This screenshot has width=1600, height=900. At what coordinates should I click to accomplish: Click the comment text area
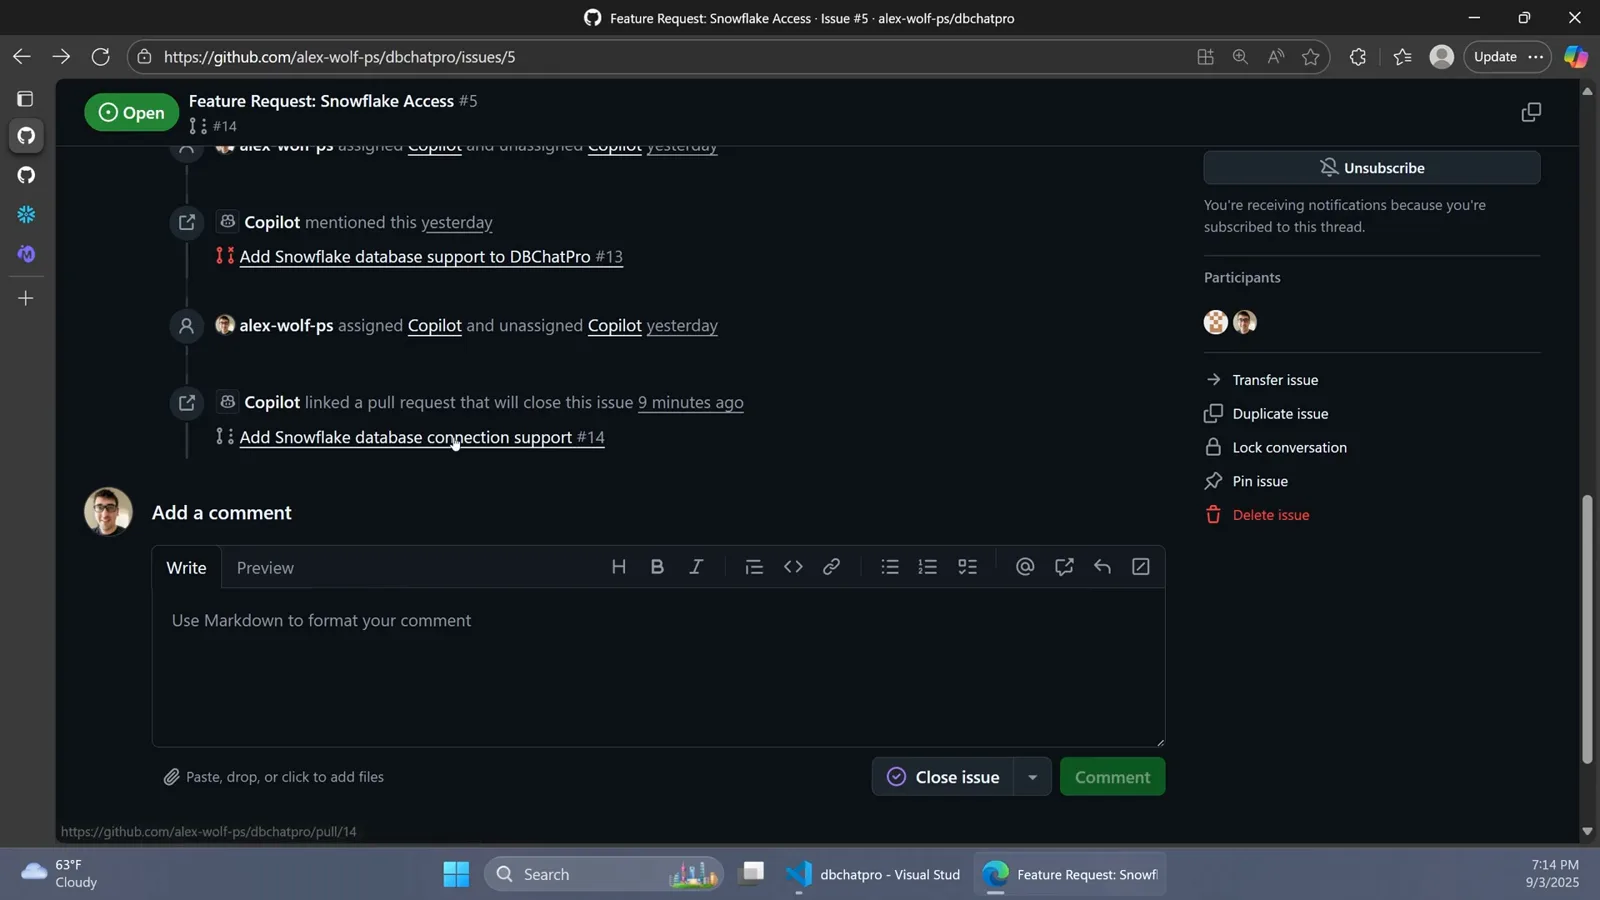658,667
